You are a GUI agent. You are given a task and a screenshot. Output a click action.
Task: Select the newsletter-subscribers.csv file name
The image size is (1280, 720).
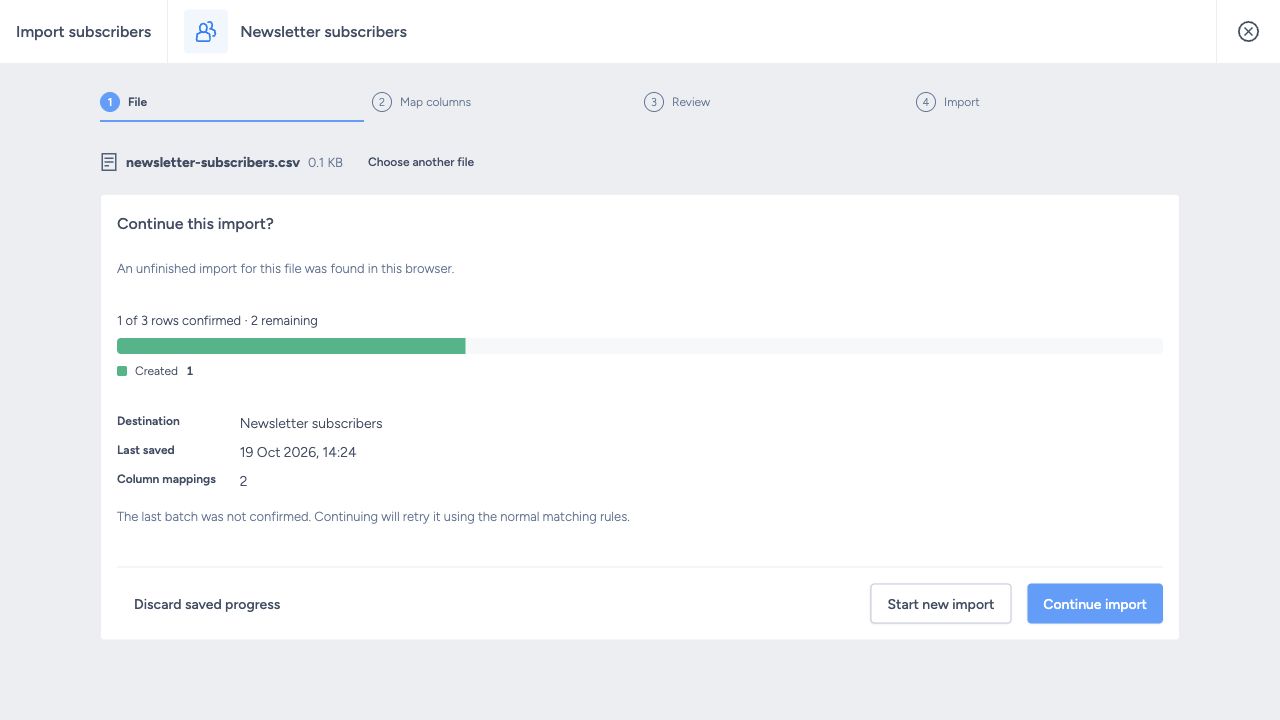click(x=213, y=162)
